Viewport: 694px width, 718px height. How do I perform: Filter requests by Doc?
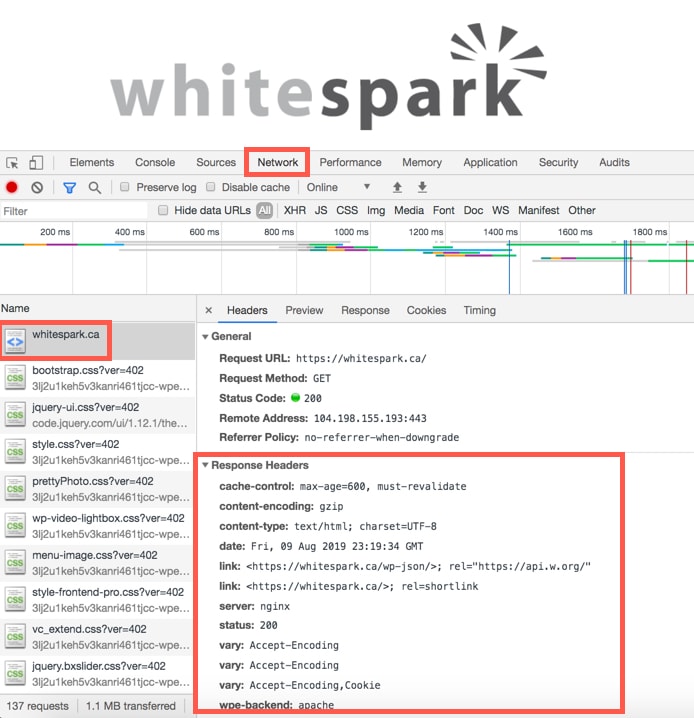473,210
